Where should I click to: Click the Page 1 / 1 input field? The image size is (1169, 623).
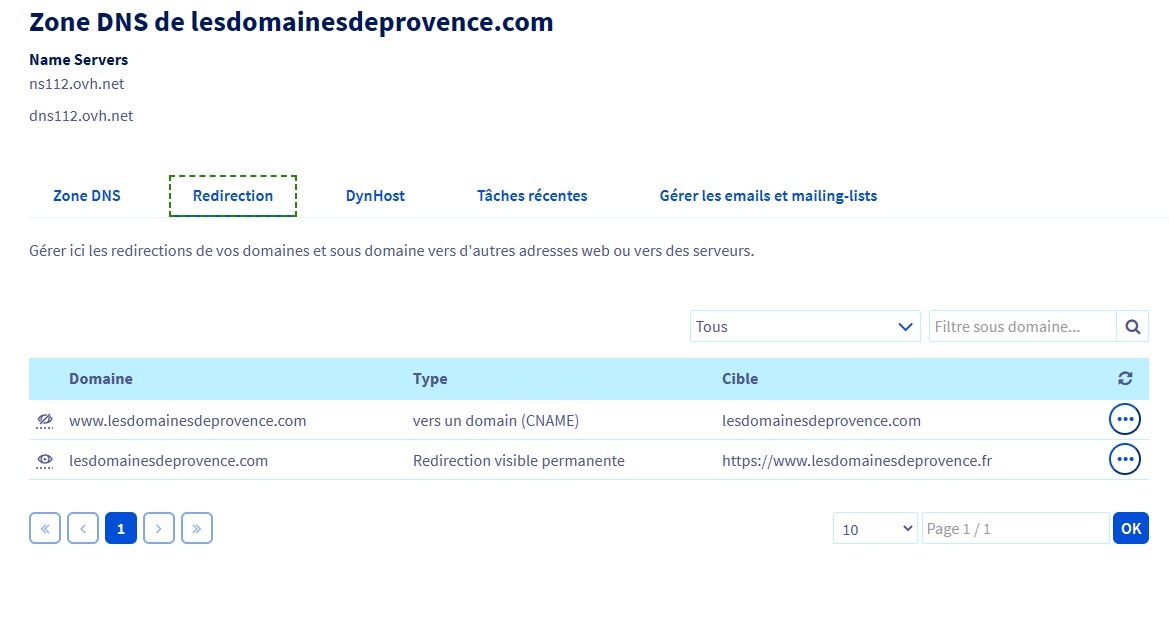pyautogui.click(x=1015, y=528)
